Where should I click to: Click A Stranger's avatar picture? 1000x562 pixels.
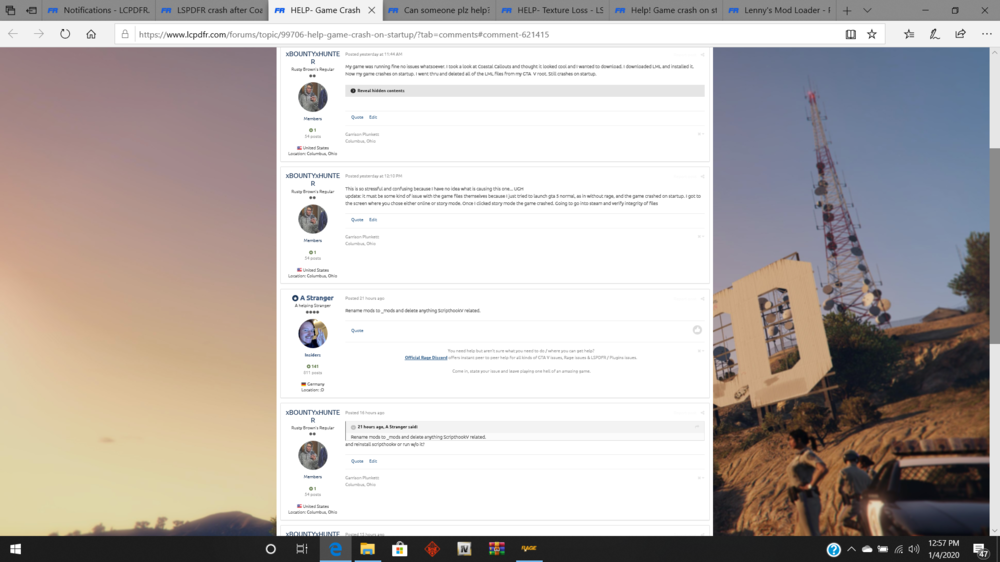312,334
